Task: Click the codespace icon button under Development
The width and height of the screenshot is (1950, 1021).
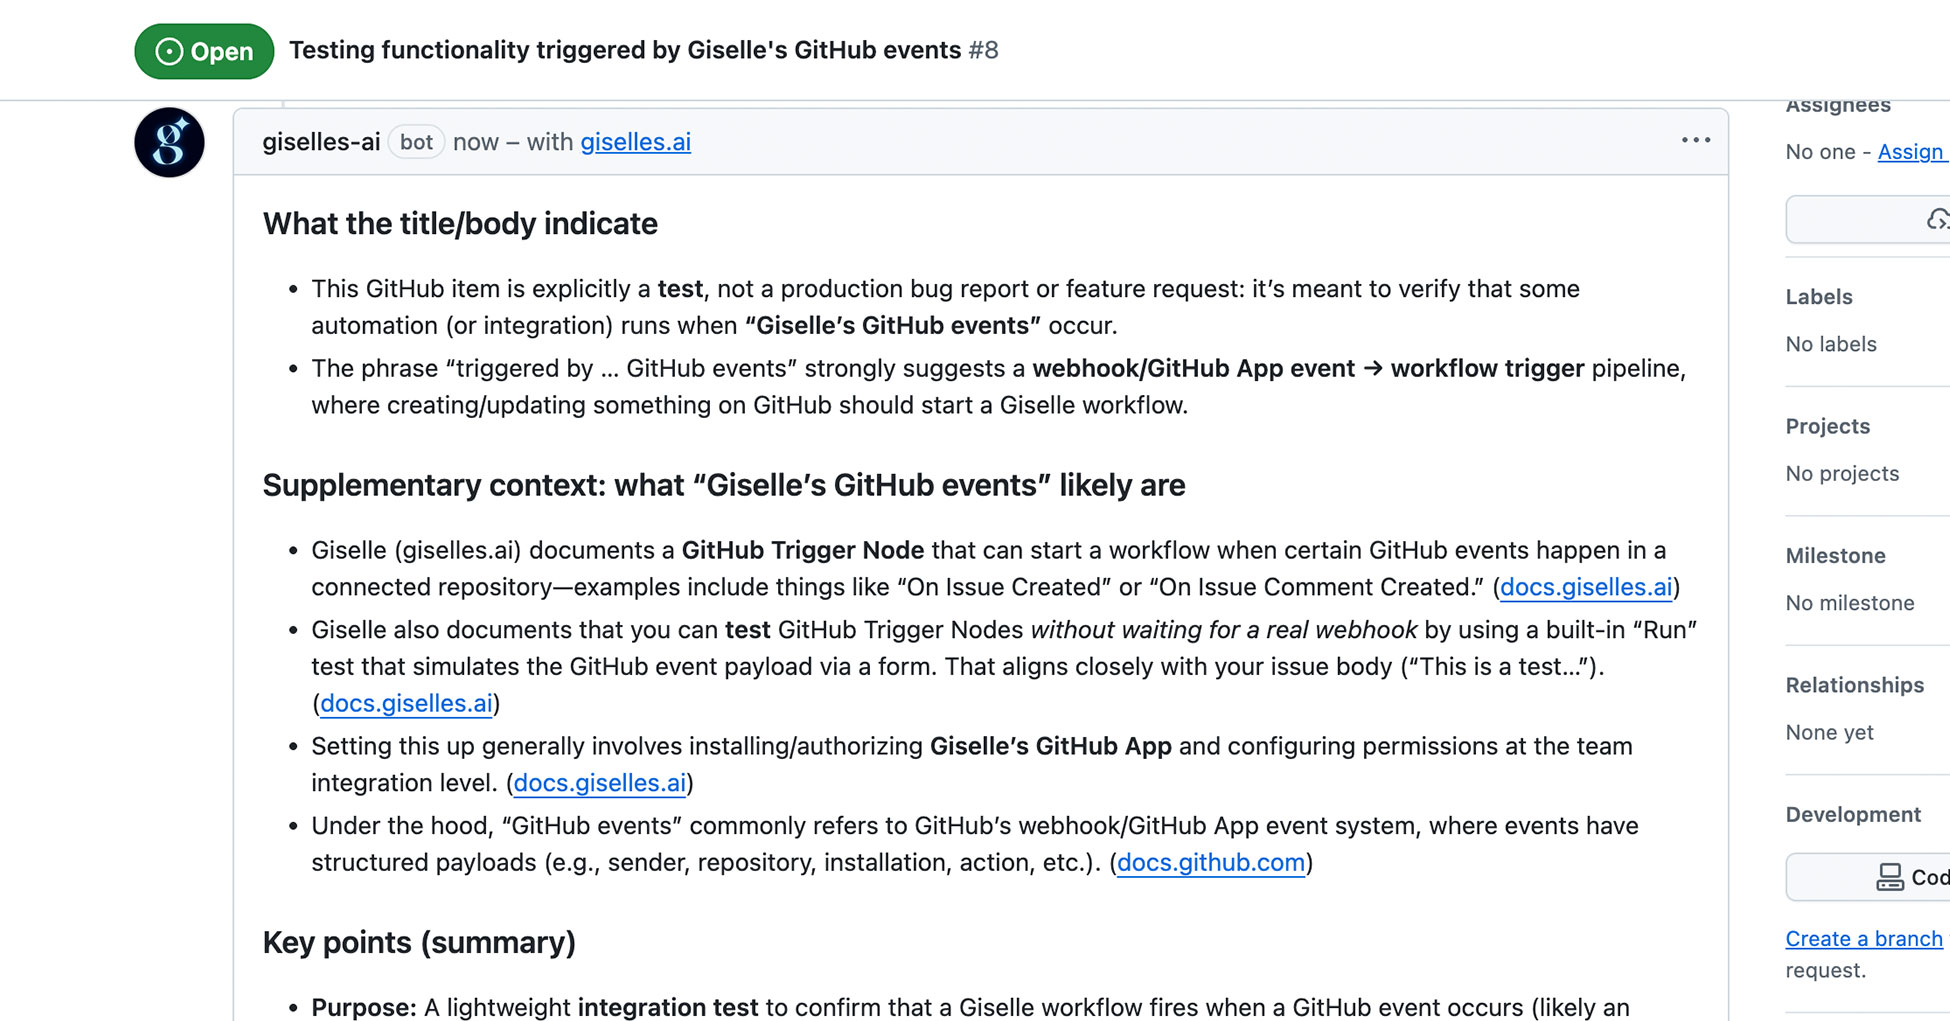Action: [1889, 877]
